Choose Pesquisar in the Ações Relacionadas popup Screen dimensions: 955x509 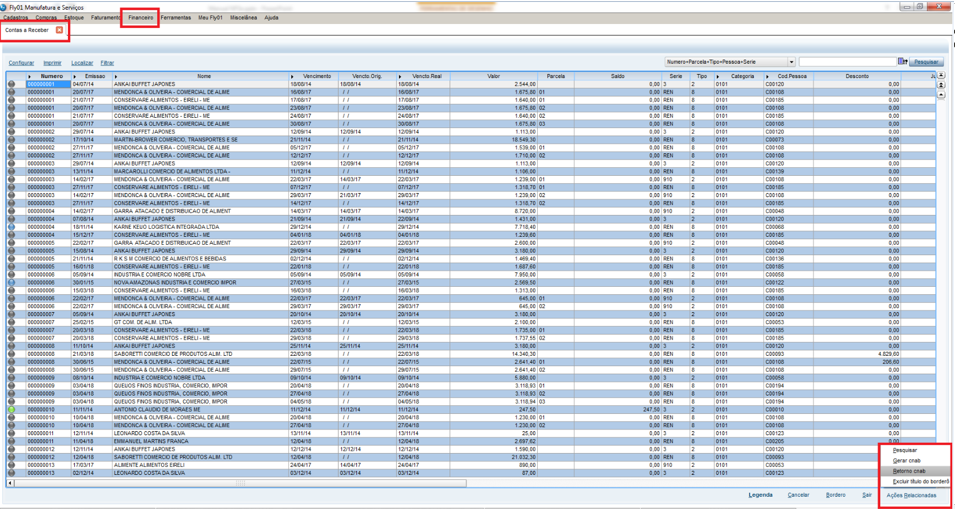pyautogui.click(x=915, y=450)
